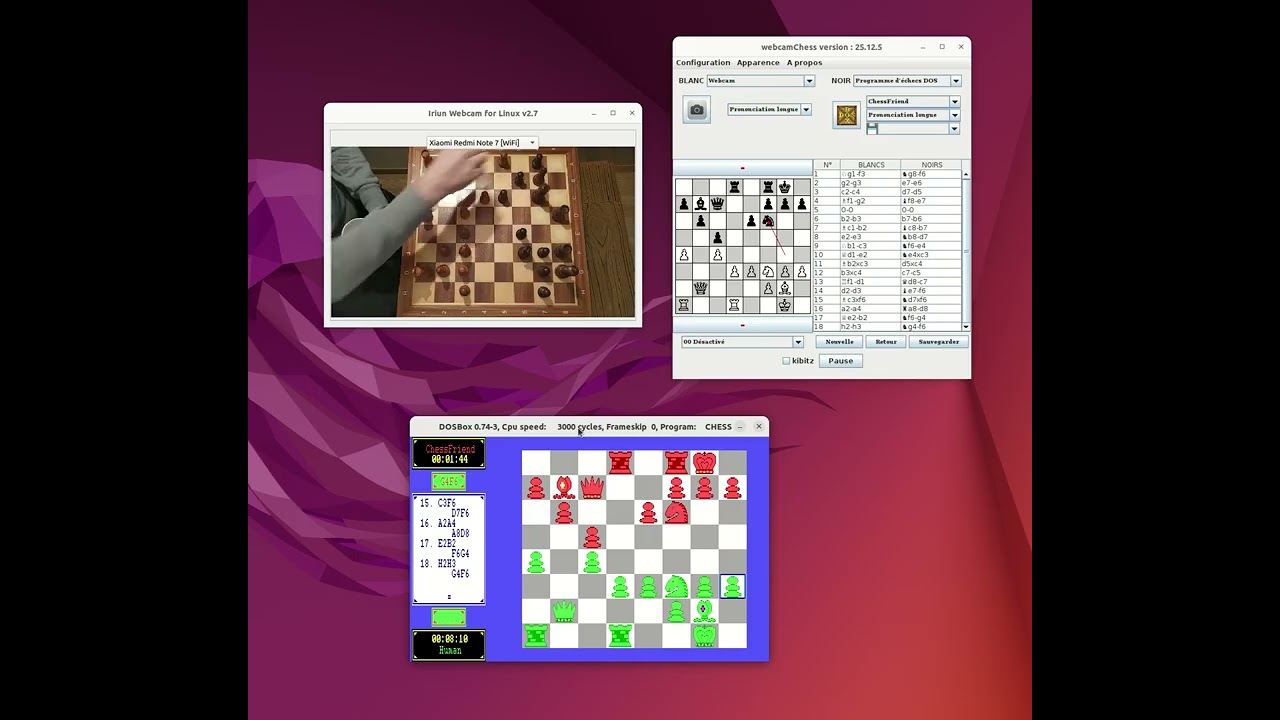
Task: Close the Iriun Webcam window
Action: coord(632,113)
